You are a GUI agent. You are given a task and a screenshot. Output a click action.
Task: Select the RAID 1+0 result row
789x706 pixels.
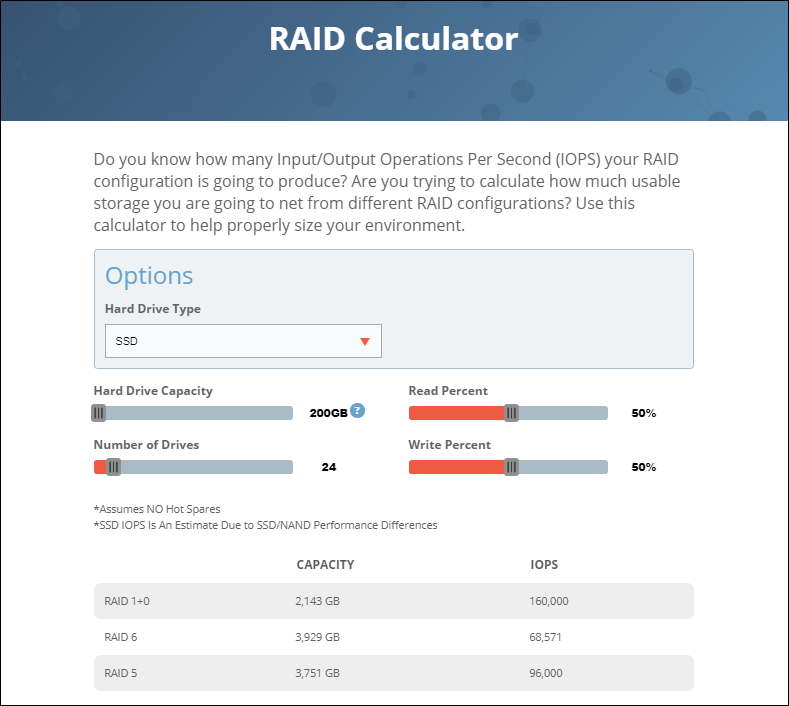click(393, 601)
